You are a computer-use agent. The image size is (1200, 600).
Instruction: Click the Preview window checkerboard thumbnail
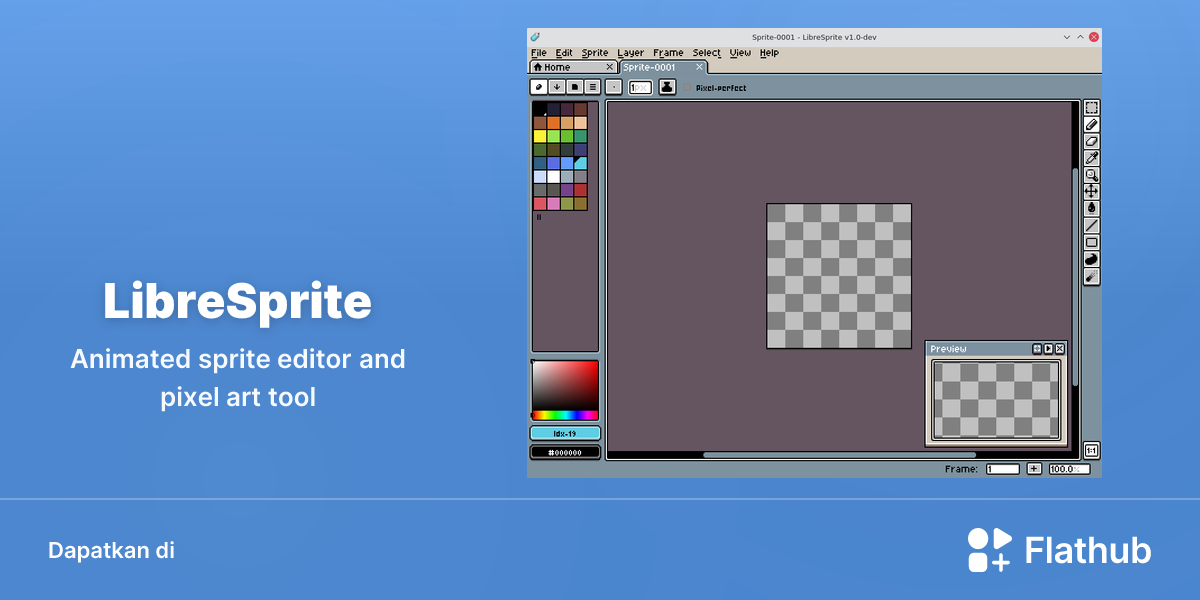point(997,400)
